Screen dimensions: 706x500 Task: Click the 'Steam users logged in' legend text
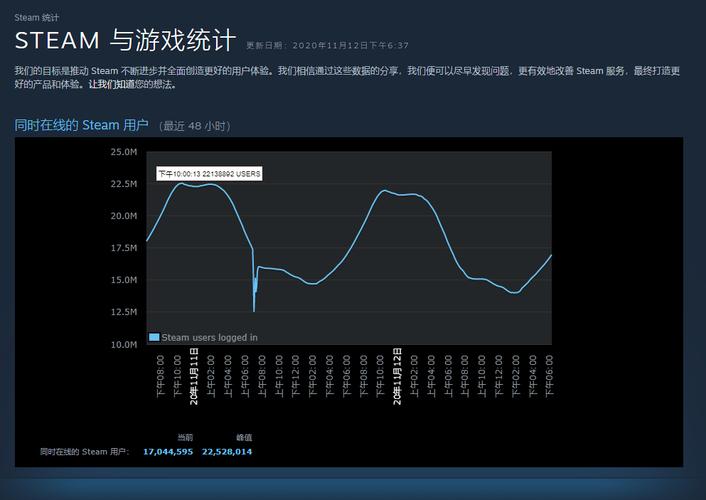[210, 337]
